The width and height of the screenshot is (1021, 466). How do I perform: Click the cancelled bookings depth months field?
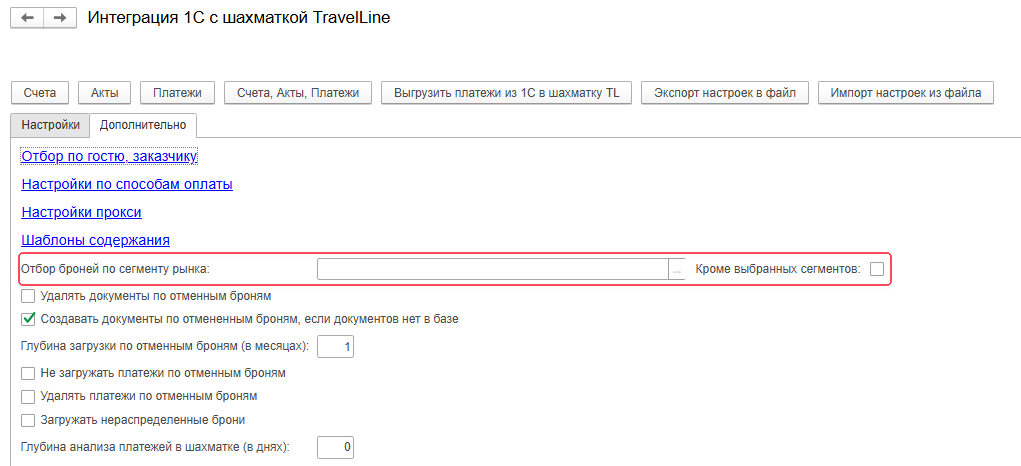click(x=336, y=347)
